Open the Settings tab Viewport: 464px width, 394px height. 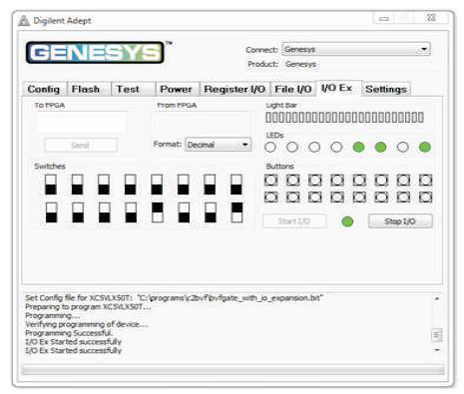pyautogui.click(x=386, y=89)
